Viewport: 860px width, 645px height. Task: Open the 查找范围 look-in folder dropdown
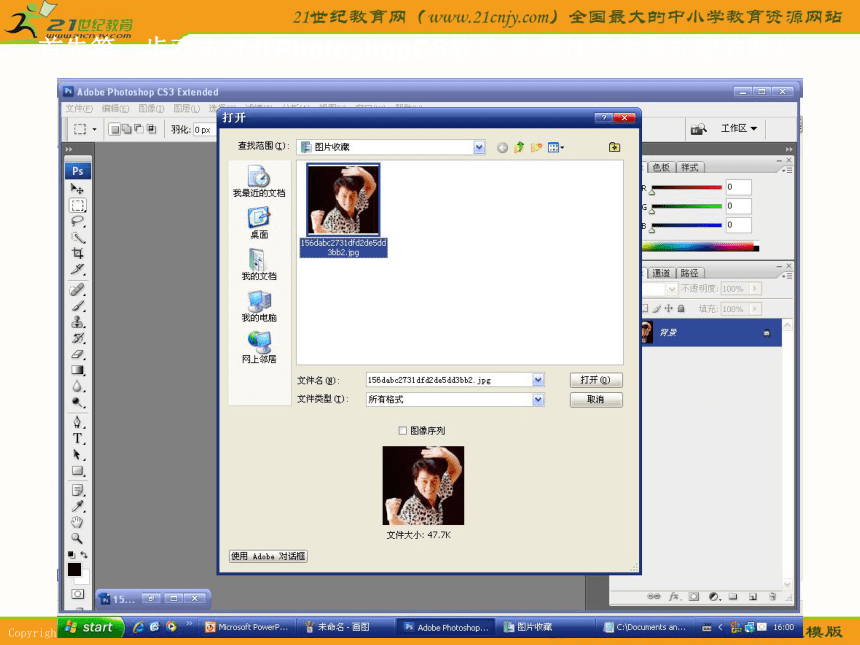point(479,147)
